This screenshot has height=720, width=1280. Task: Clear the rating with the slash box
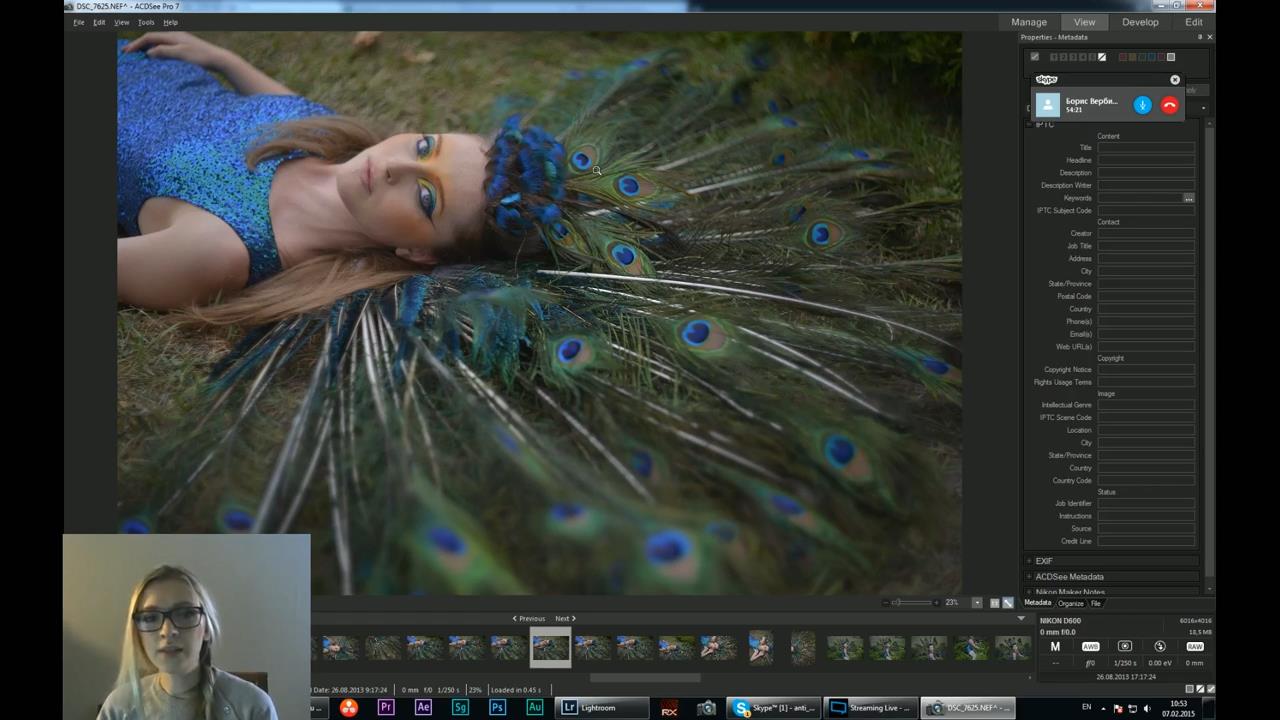click(x=1102, y=57)
